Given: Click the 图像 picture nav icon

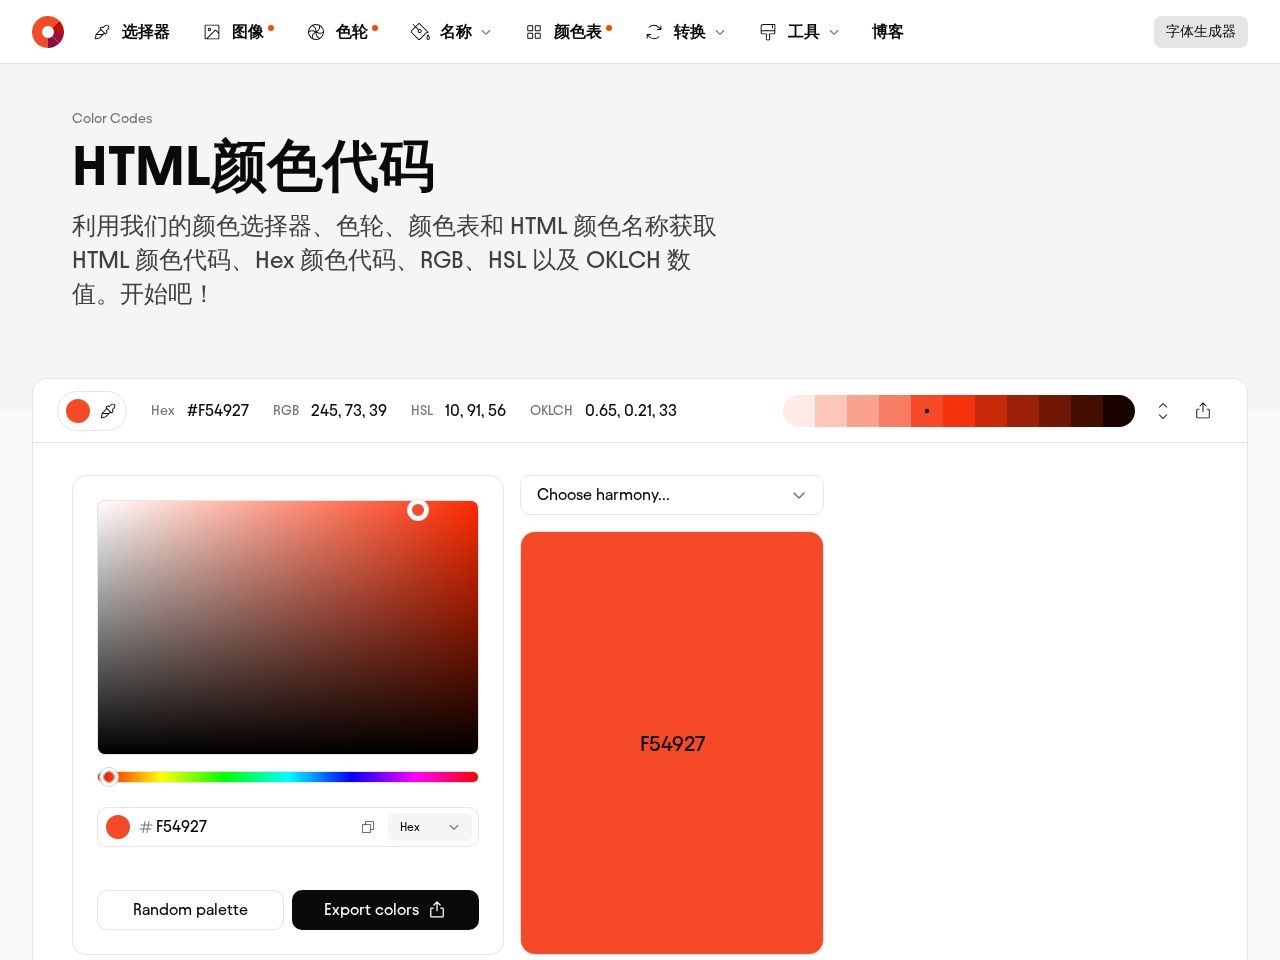Looking at the screenshot, I should click(x=212, y=32).
